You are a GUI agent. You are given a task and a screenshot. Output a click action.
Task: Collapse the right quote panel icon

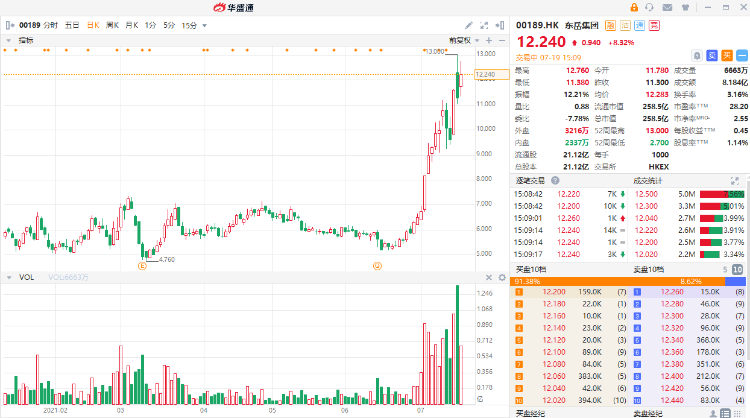[500, 25]
